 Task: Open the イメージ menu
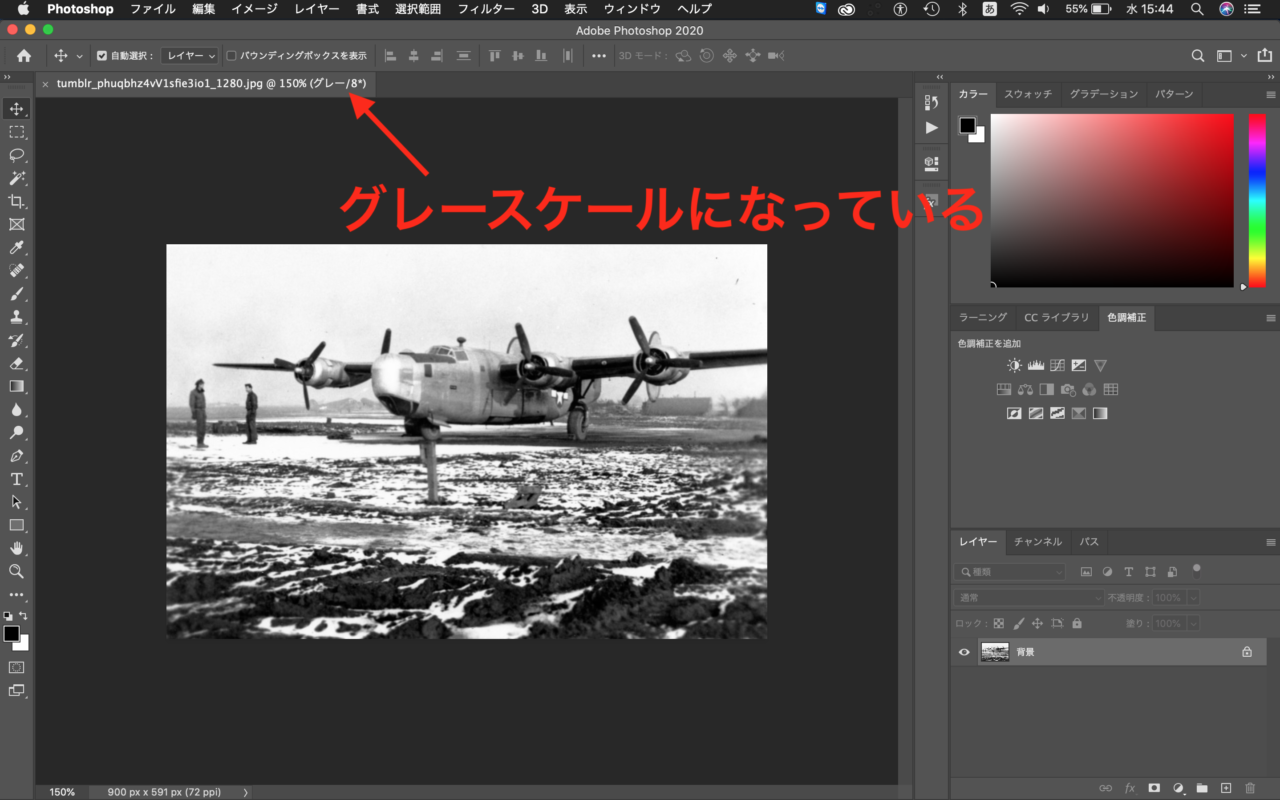point(254,9)
